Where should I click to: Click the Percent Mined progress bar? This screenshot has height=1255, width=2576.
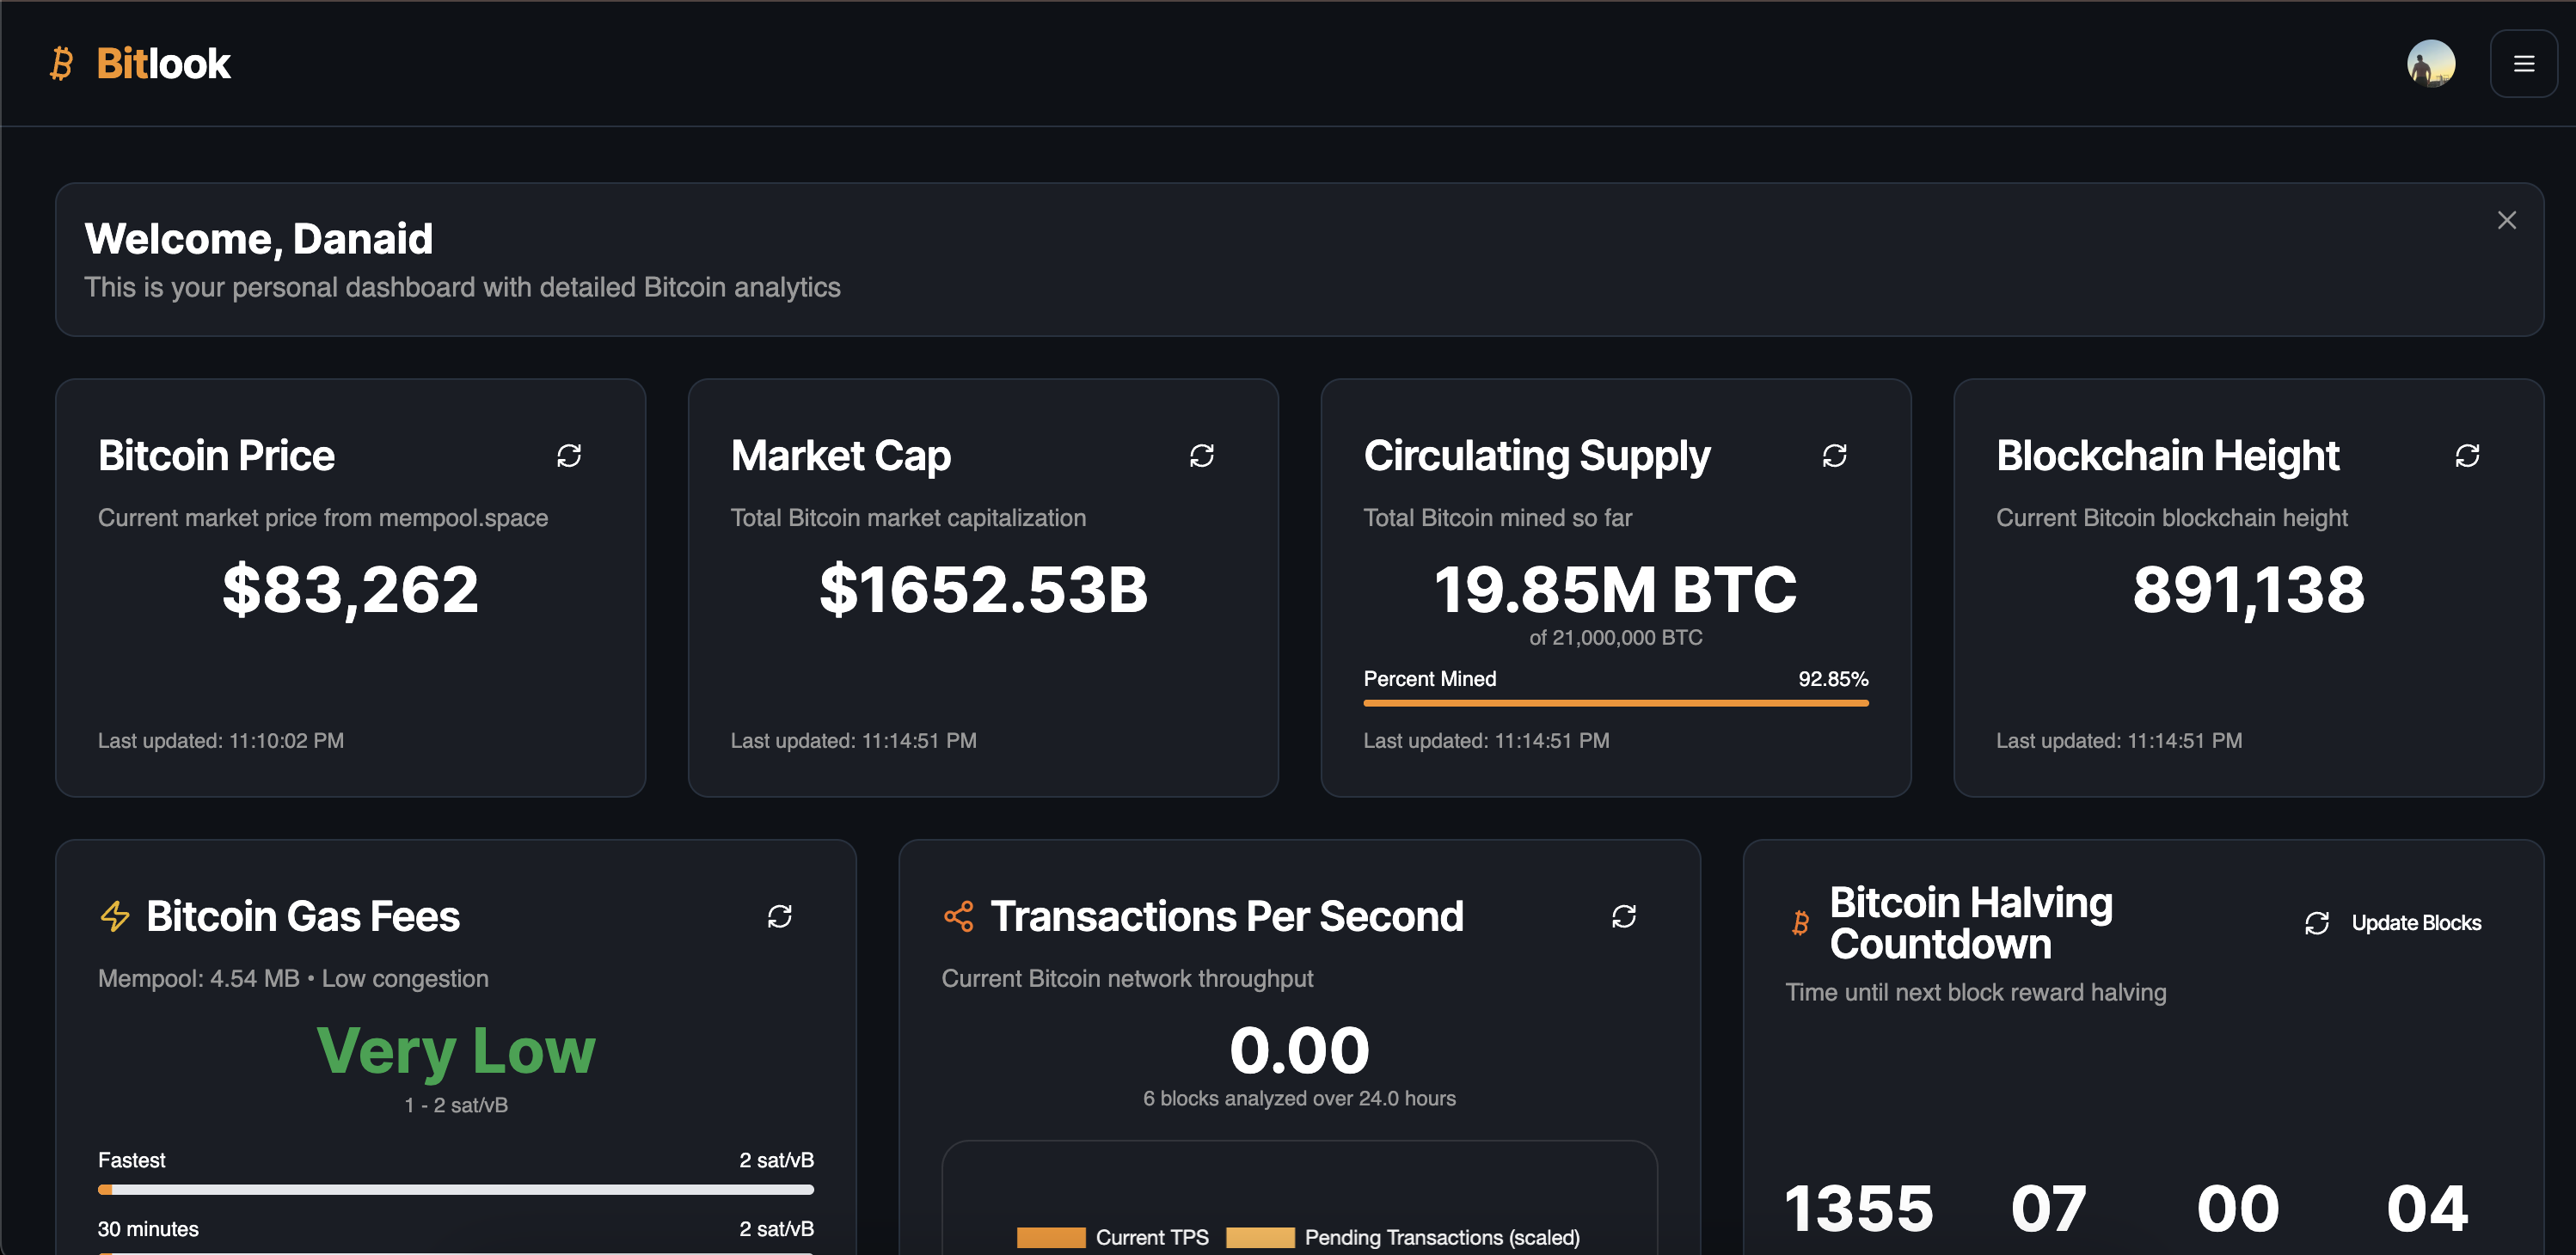[1615, 703]
